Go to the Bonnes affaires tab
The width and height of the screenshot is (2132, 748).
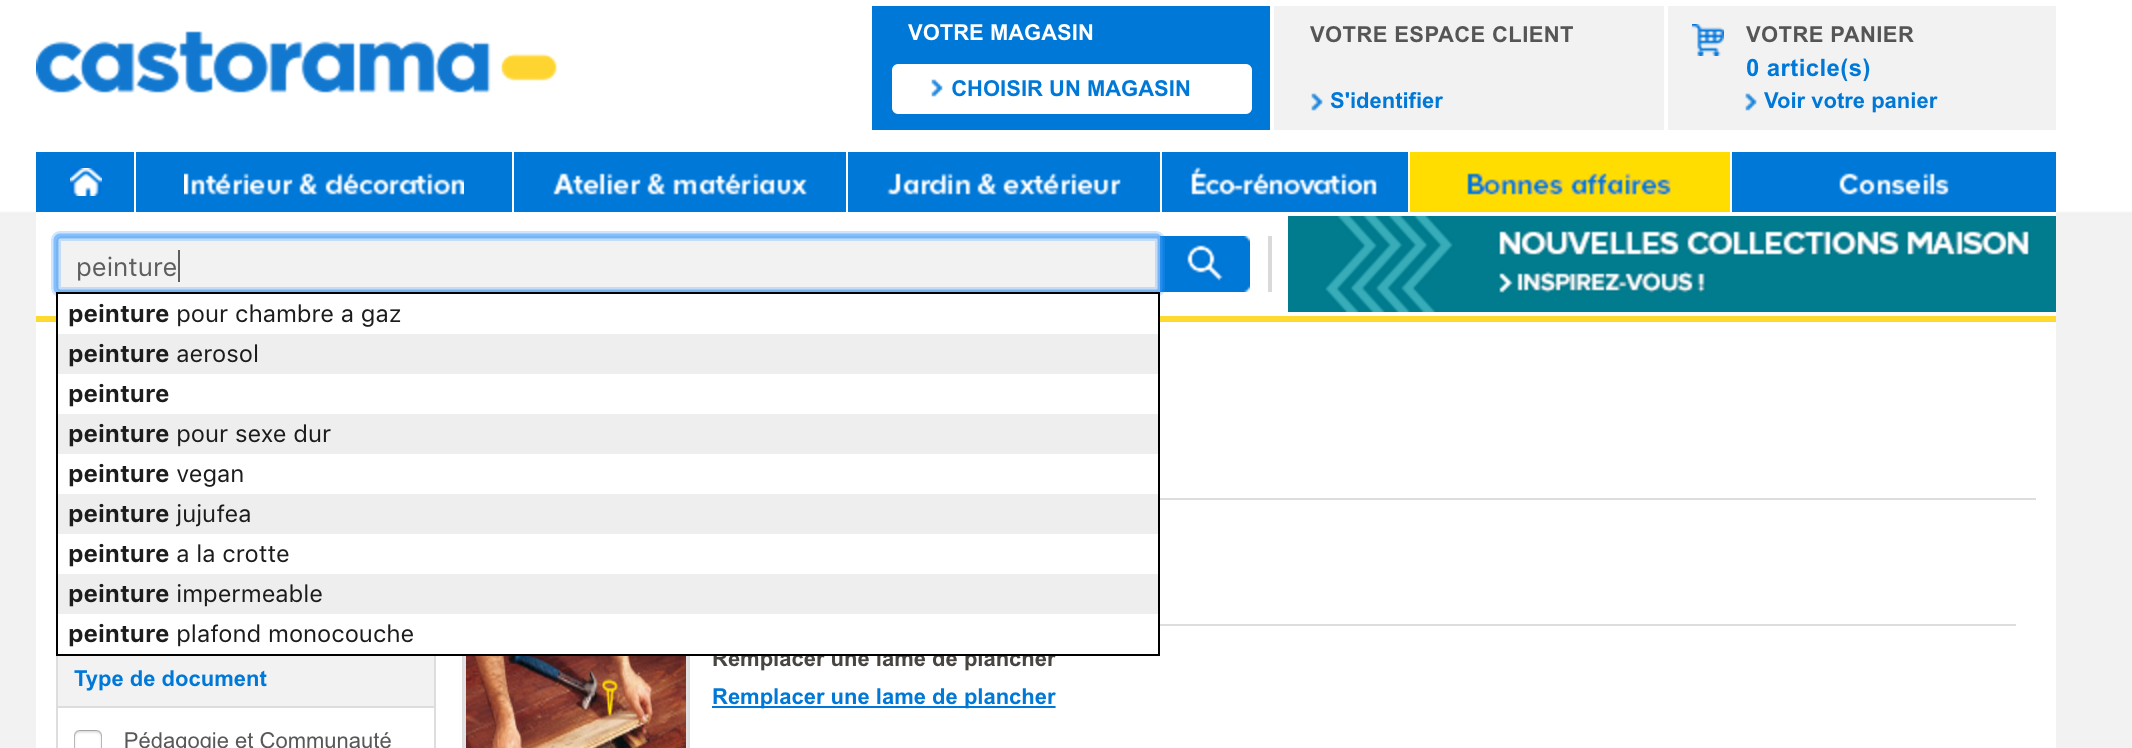click(1568, 184)
